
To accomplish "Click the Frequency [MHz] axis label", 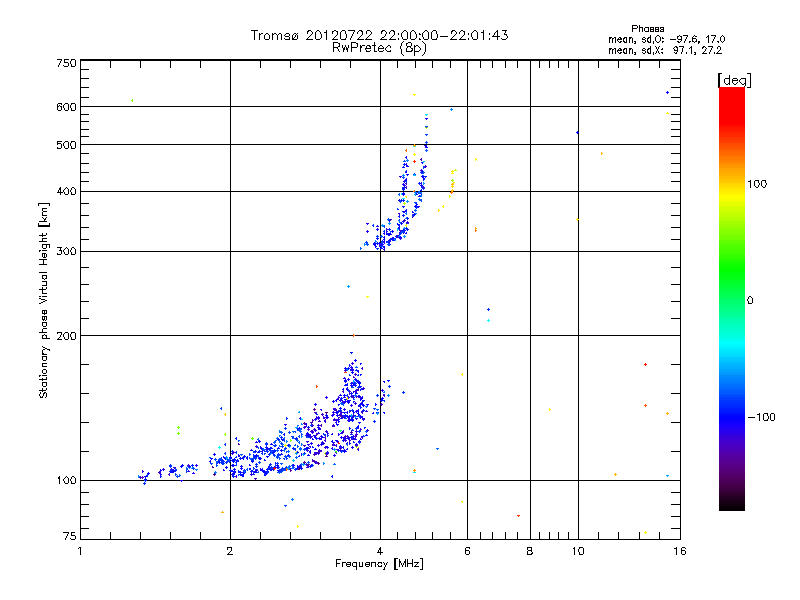I will click(379, 564).
